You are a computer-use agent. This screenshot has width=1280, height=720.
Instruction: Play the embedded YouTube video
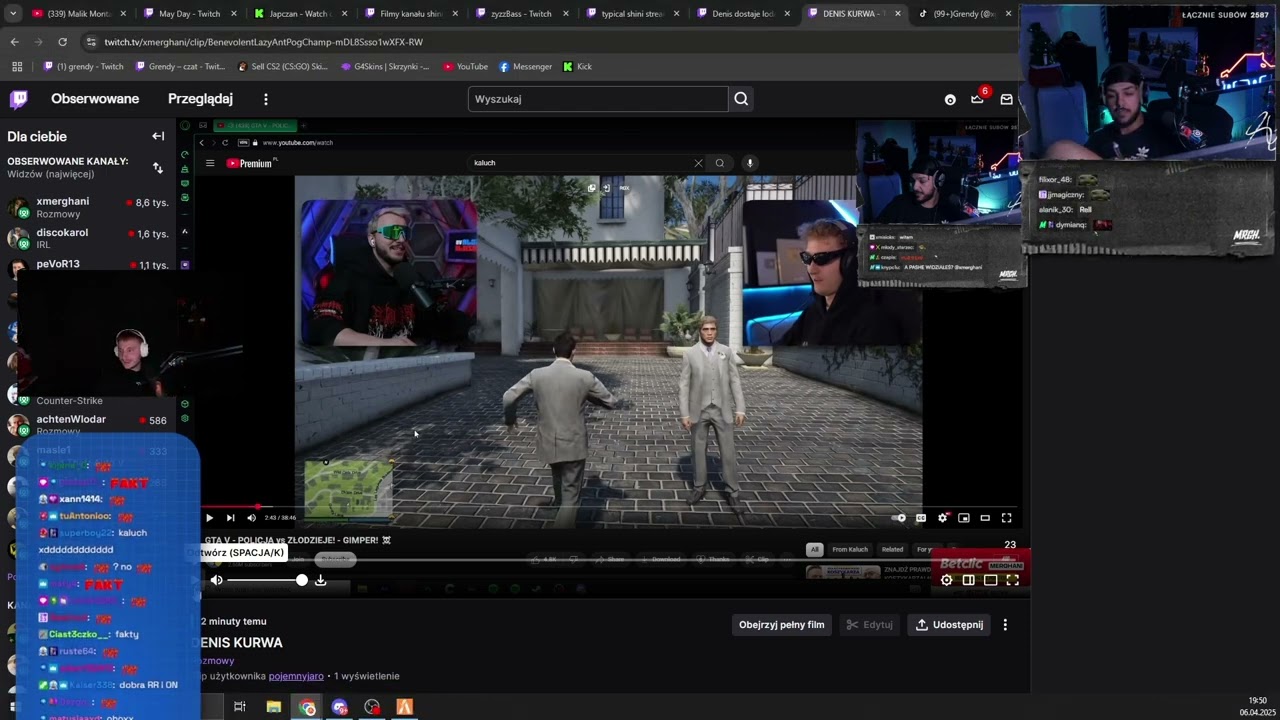[x=209, y=518]
